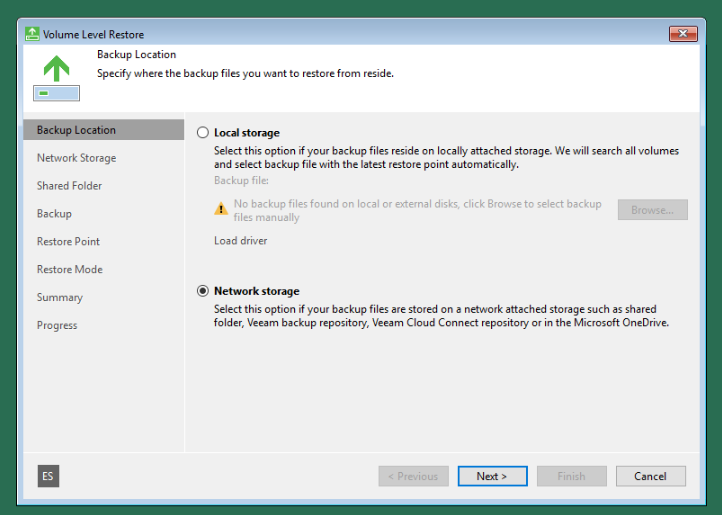Viewport: 722px width, 515px height.
Task: Open the Summary step in sidebar
Action: (x=59, y=298)
